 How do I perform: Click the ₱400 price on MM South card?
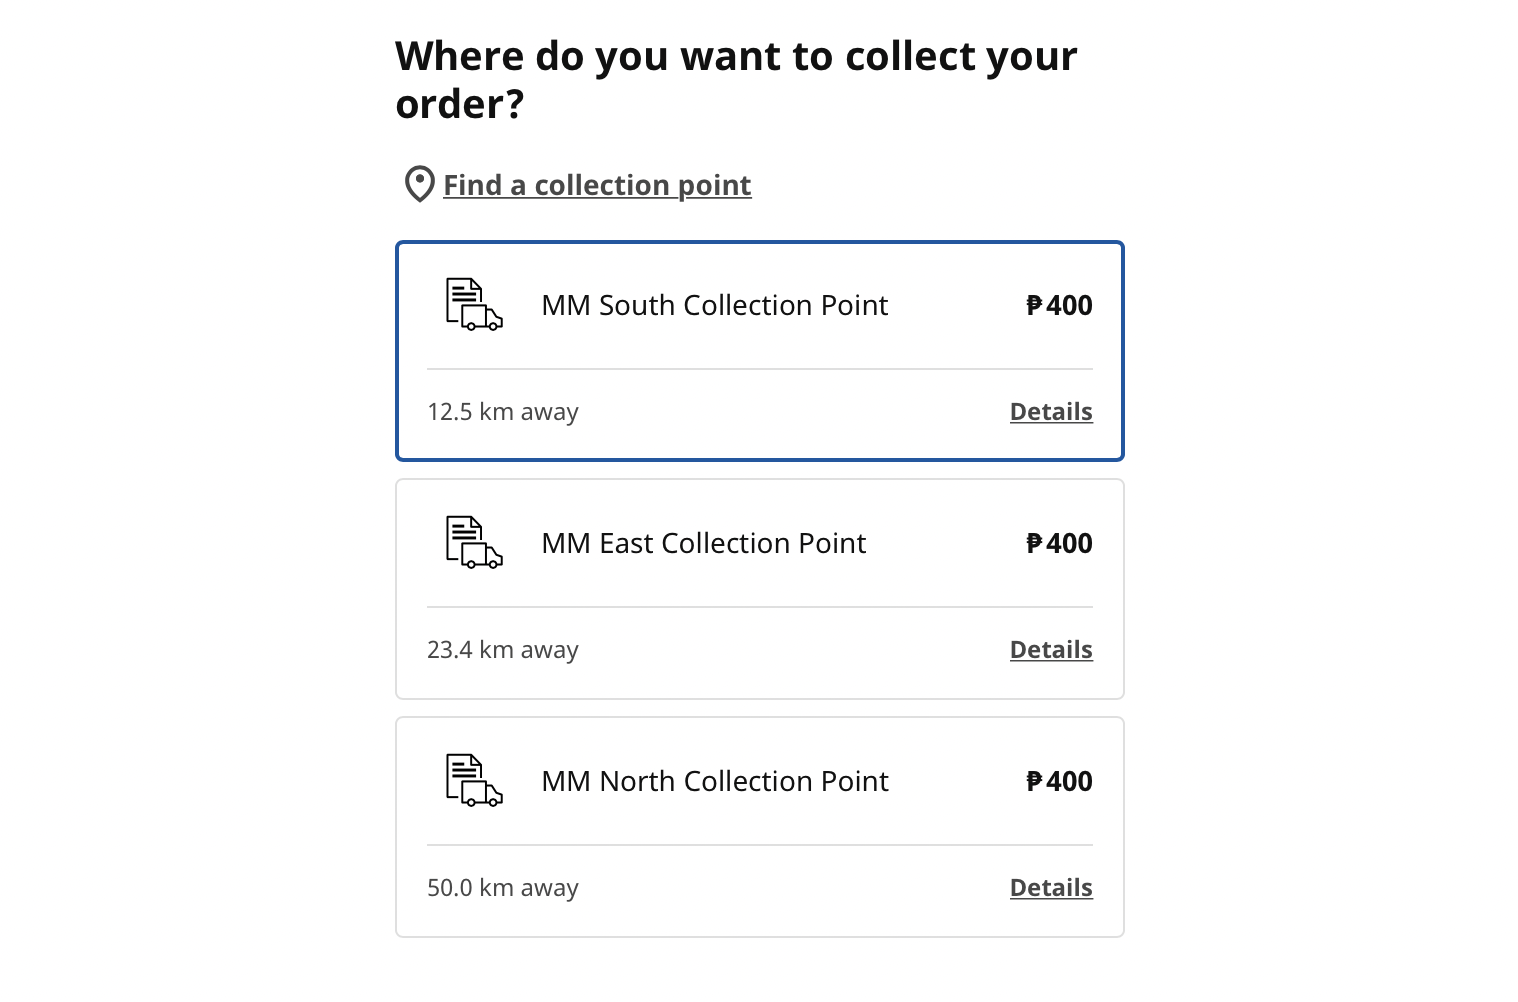[x=1059, y=305]
